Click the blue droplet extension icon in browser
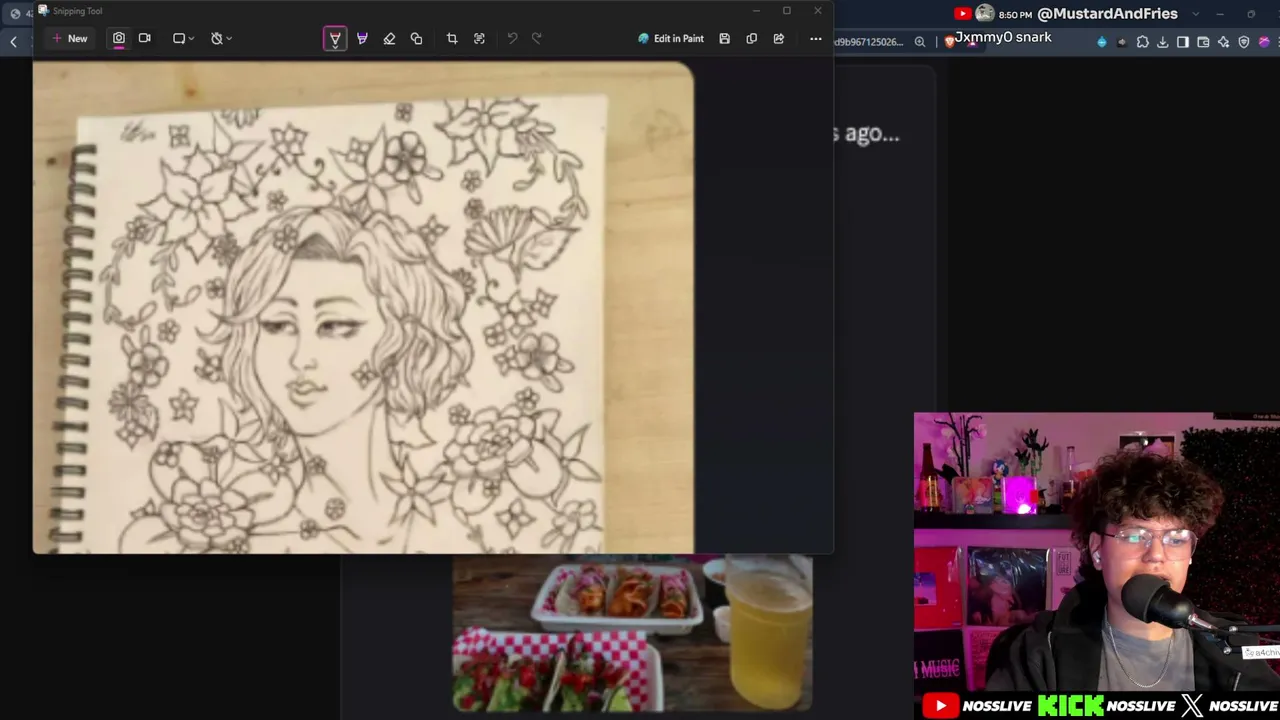 pos(1102,42)
